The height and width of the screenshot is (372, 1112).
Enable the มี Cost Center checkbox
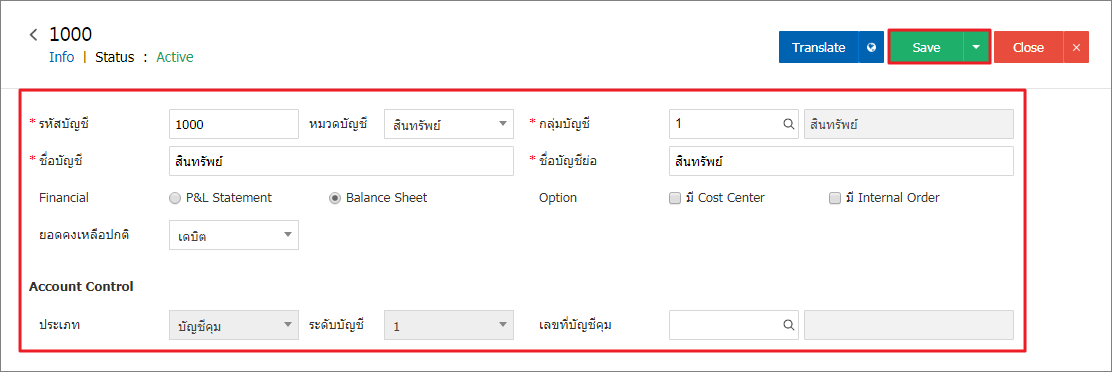point(675,198)
